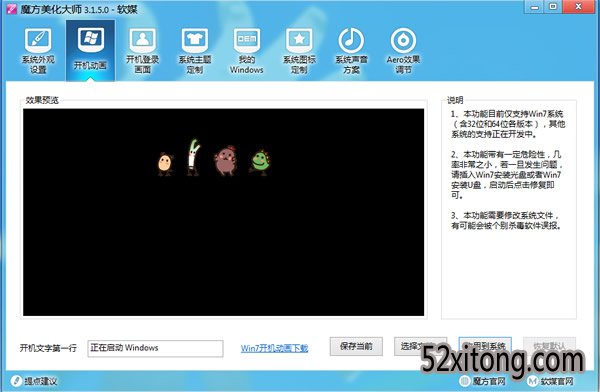Focus the 开机文字第一行 text field
The width and height of the screenshot is (600, 392).
click(155, 348)
